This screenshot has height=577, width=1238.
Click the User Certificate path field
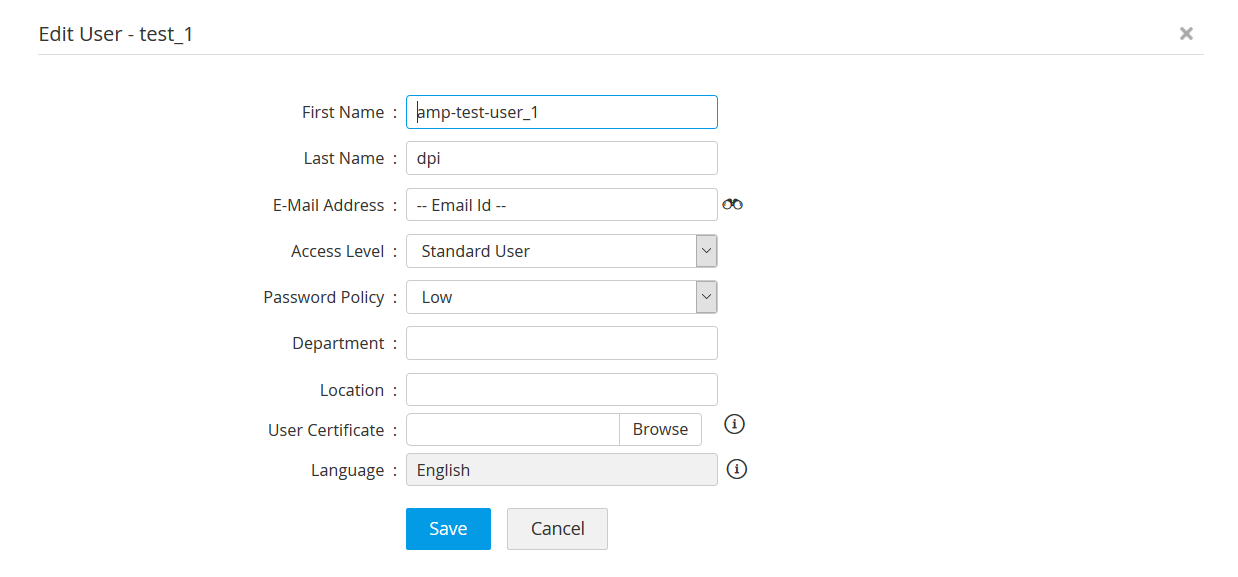pos(513,429)
